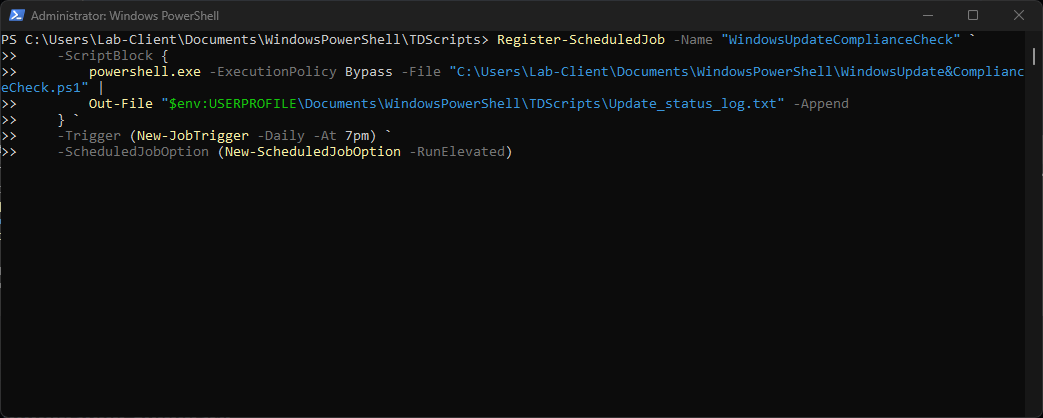Click the vertical scrollbar thumb
1043x418 pixels.
pos(1034,55)
